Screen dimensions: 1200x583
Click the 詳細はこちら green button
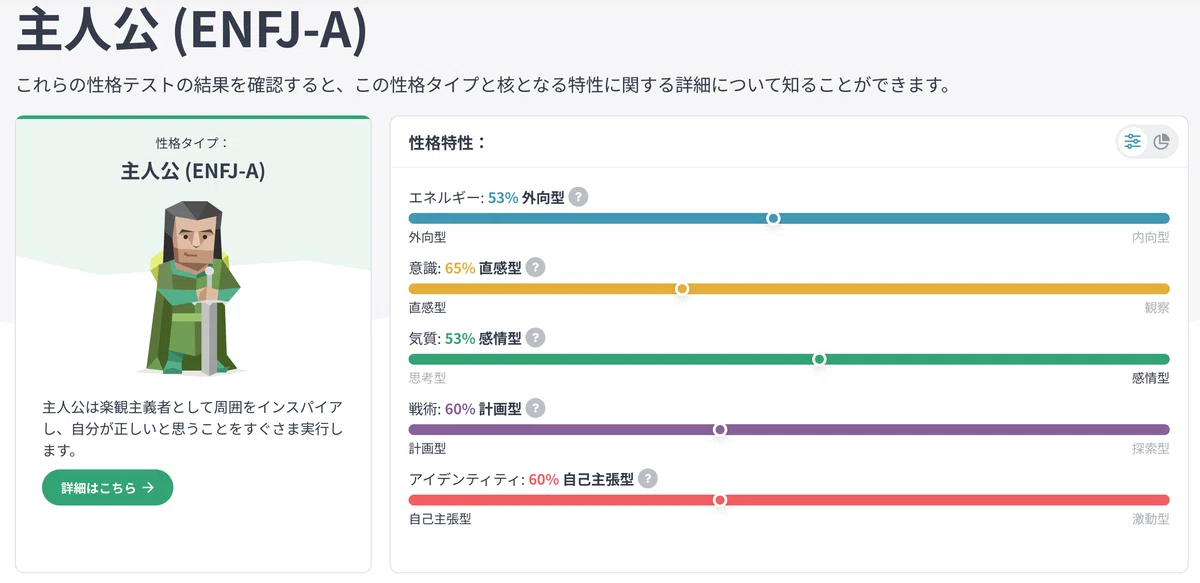coord(108,488)
